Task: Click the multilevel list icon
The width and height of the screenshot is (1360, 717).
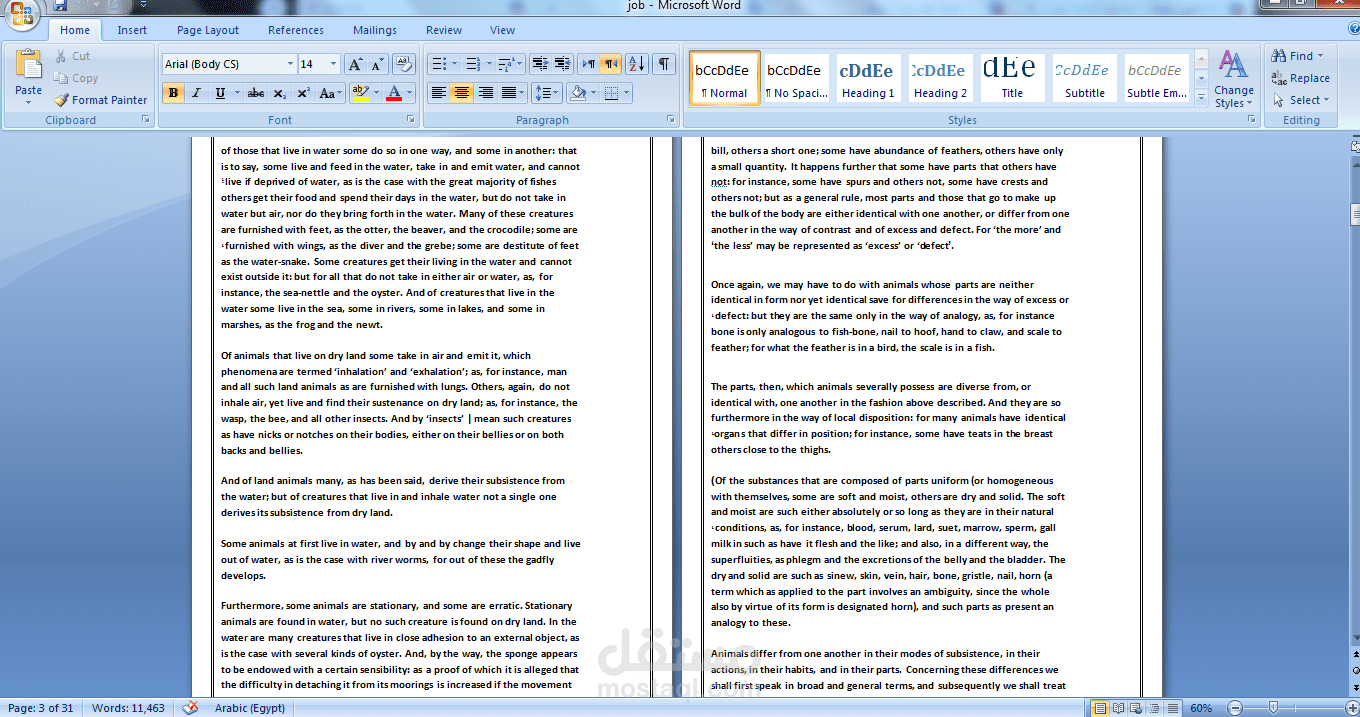Action: coord(505,64)
